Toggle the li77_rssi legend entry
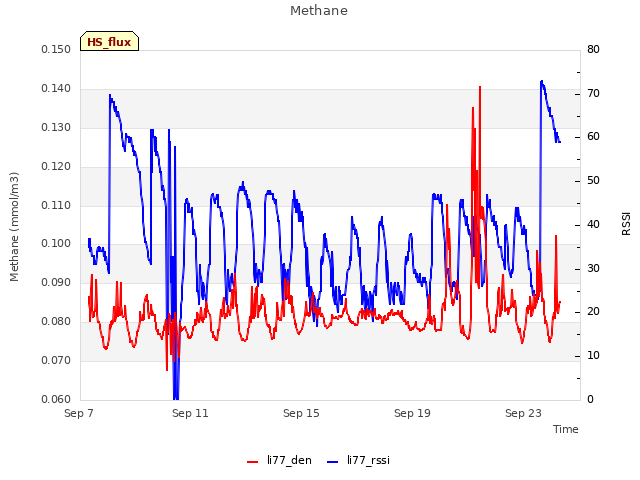Screen dimensions: 640x480 [359, 460]
